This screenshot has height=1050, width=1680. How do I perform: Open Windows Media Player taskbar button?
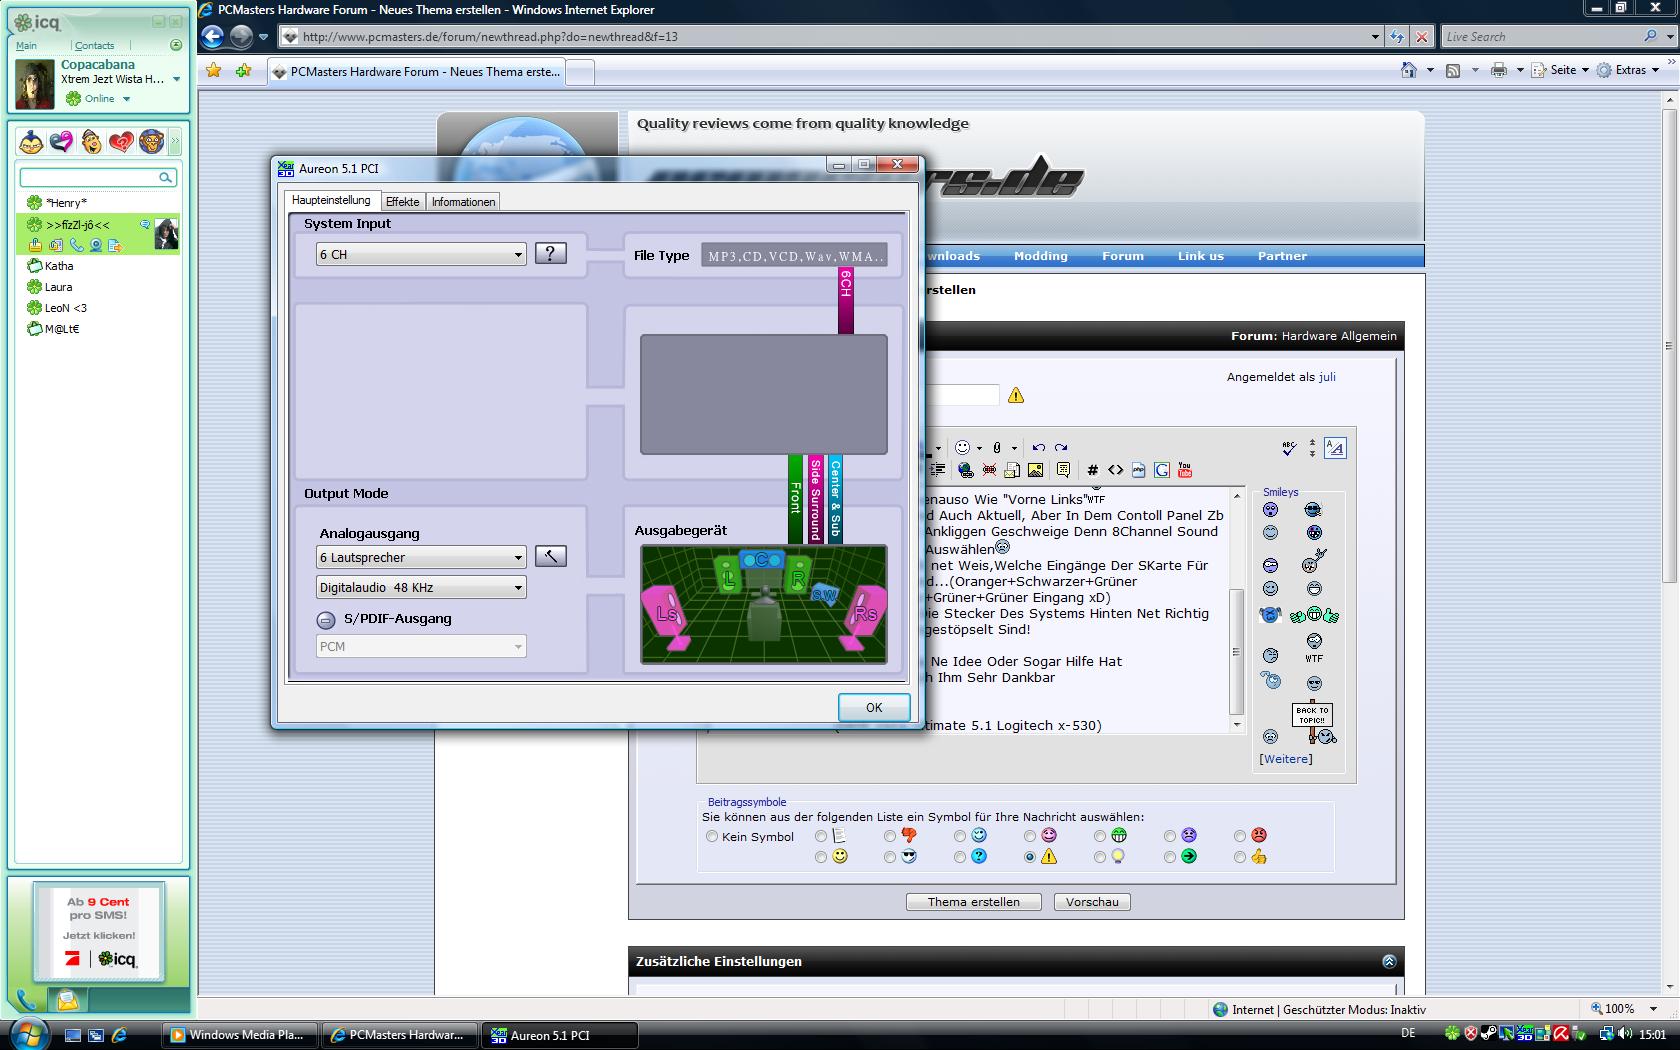pyautogui.click(x=241, y=1035)
